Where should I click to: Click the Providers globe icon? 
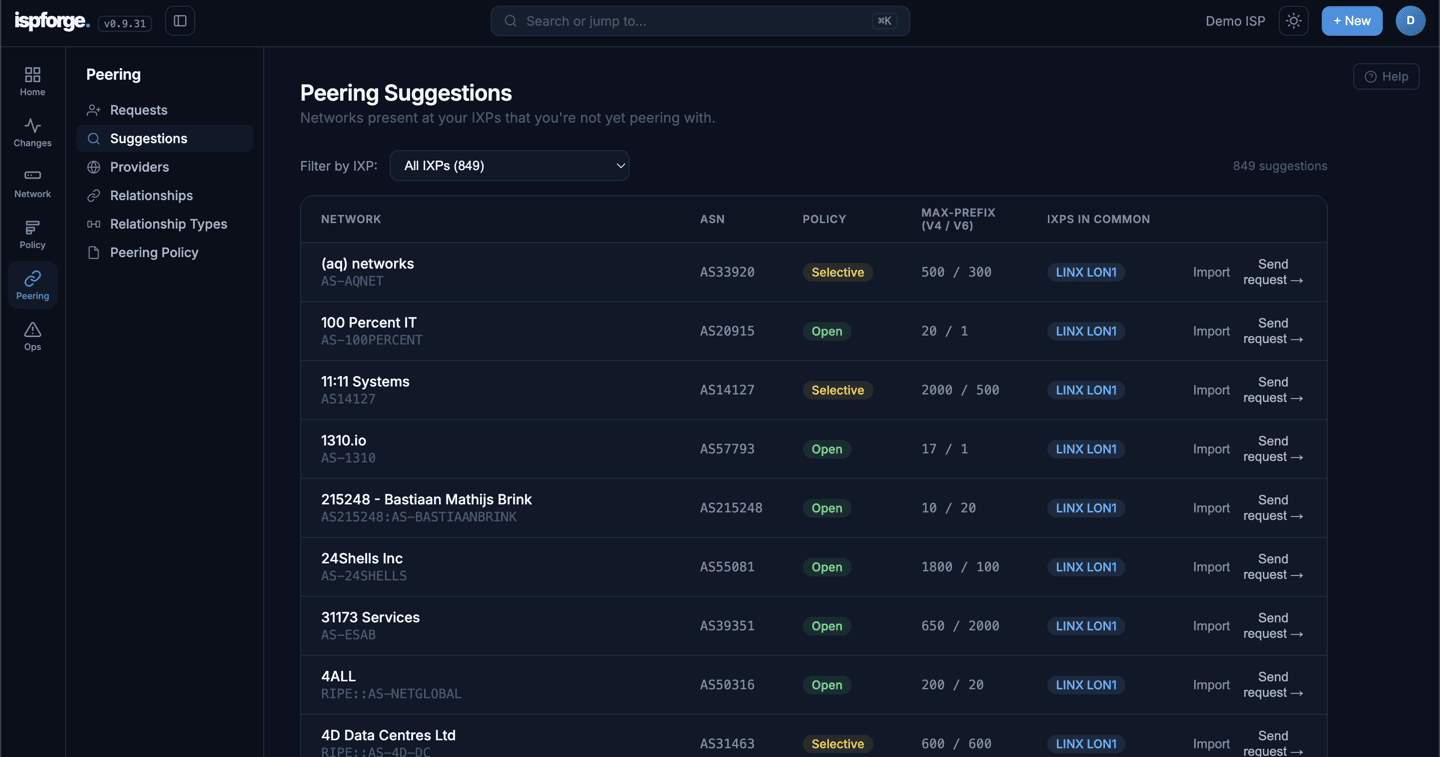coord(94,167)
